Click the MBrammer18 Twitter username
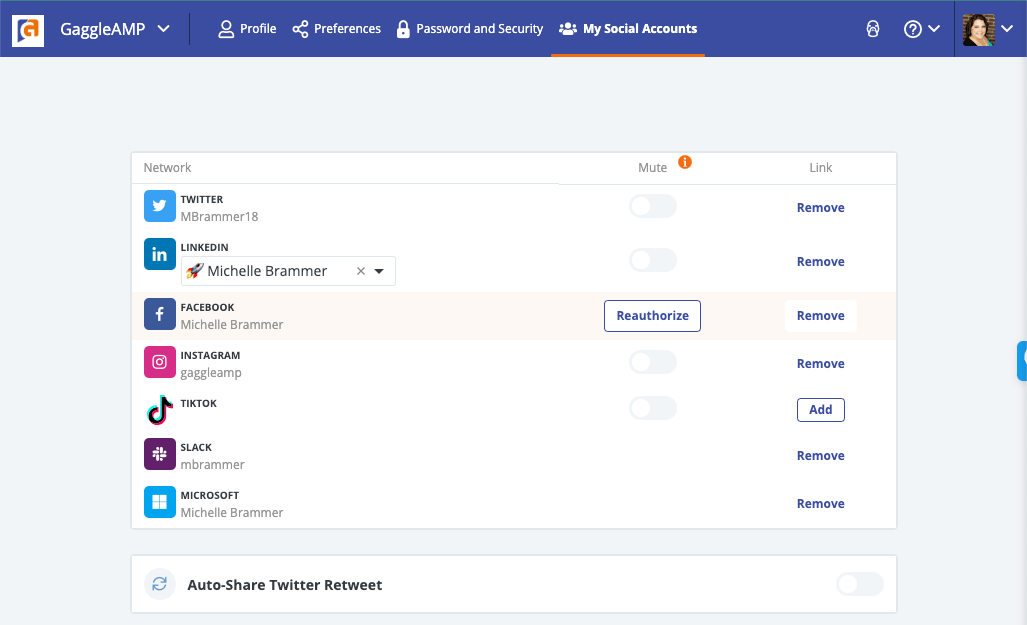 tap(219, 217)
